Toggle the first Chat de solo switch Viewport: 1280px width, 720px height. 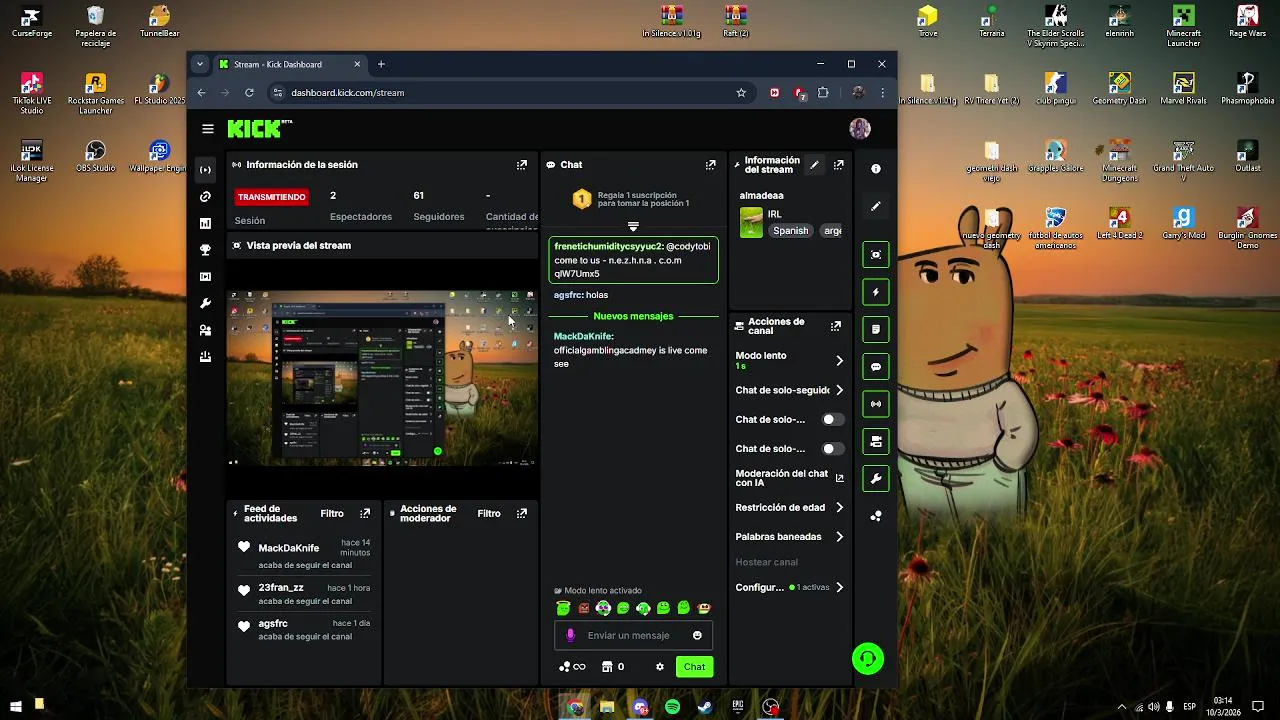pyautogui.click(x=832, y=419)
